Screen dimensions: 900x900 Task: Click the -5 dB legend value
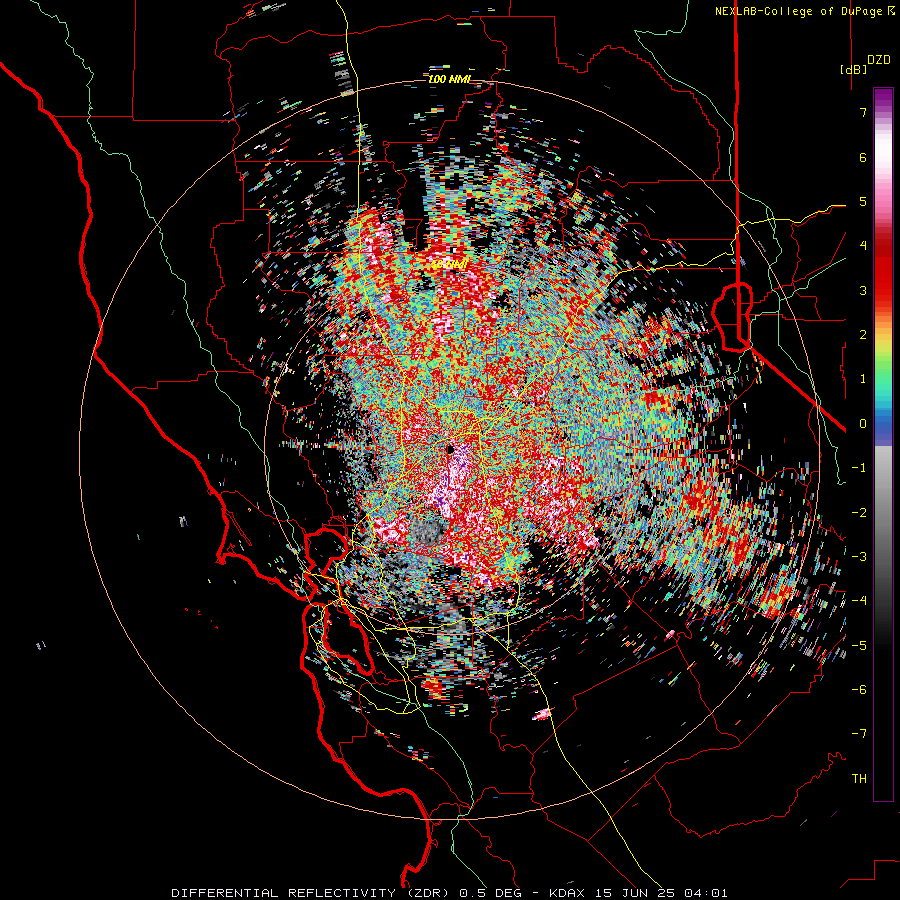click(x=859, y=646)
